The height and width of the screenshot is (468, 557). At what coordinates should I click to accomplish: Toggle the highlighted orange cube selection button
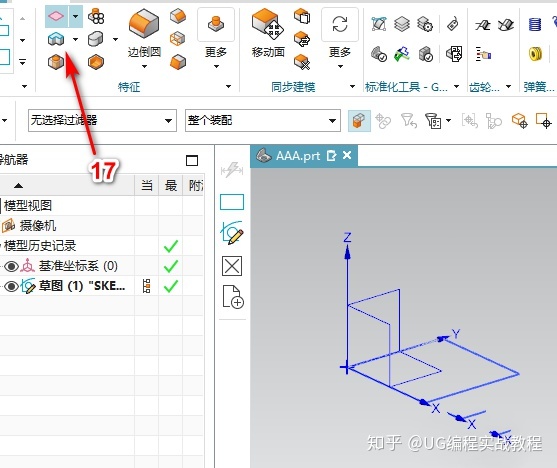coord(359,121)
